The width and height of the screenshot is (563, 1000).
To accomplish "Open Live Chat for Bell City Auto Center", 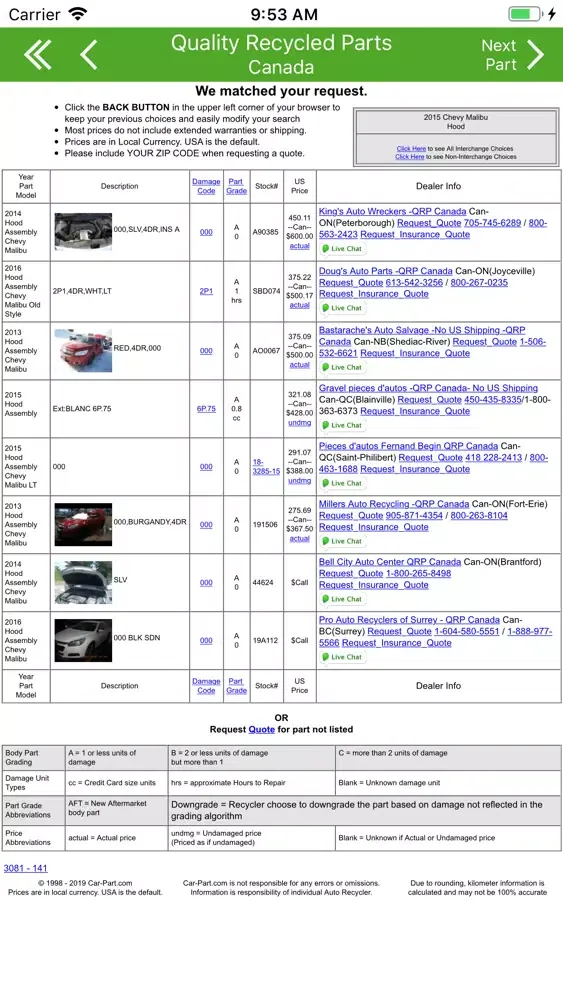I will (x=342, y=599).
